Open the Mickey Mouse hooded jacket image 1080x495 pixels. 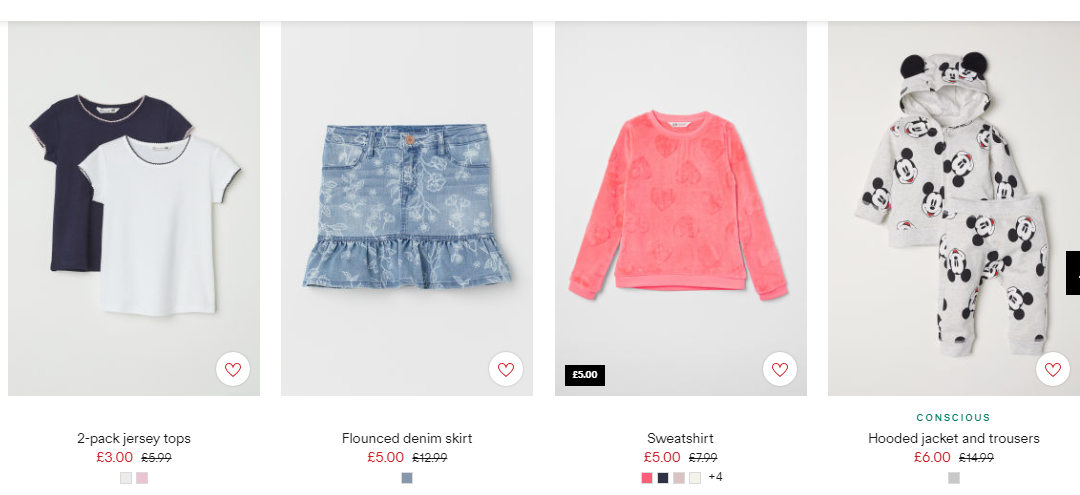coord(954,208)
